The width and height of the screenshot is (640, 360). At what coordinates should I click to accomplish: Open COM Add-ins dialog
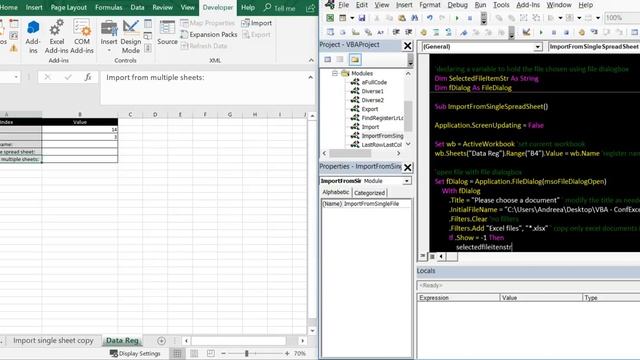click(x=82, y=37)
